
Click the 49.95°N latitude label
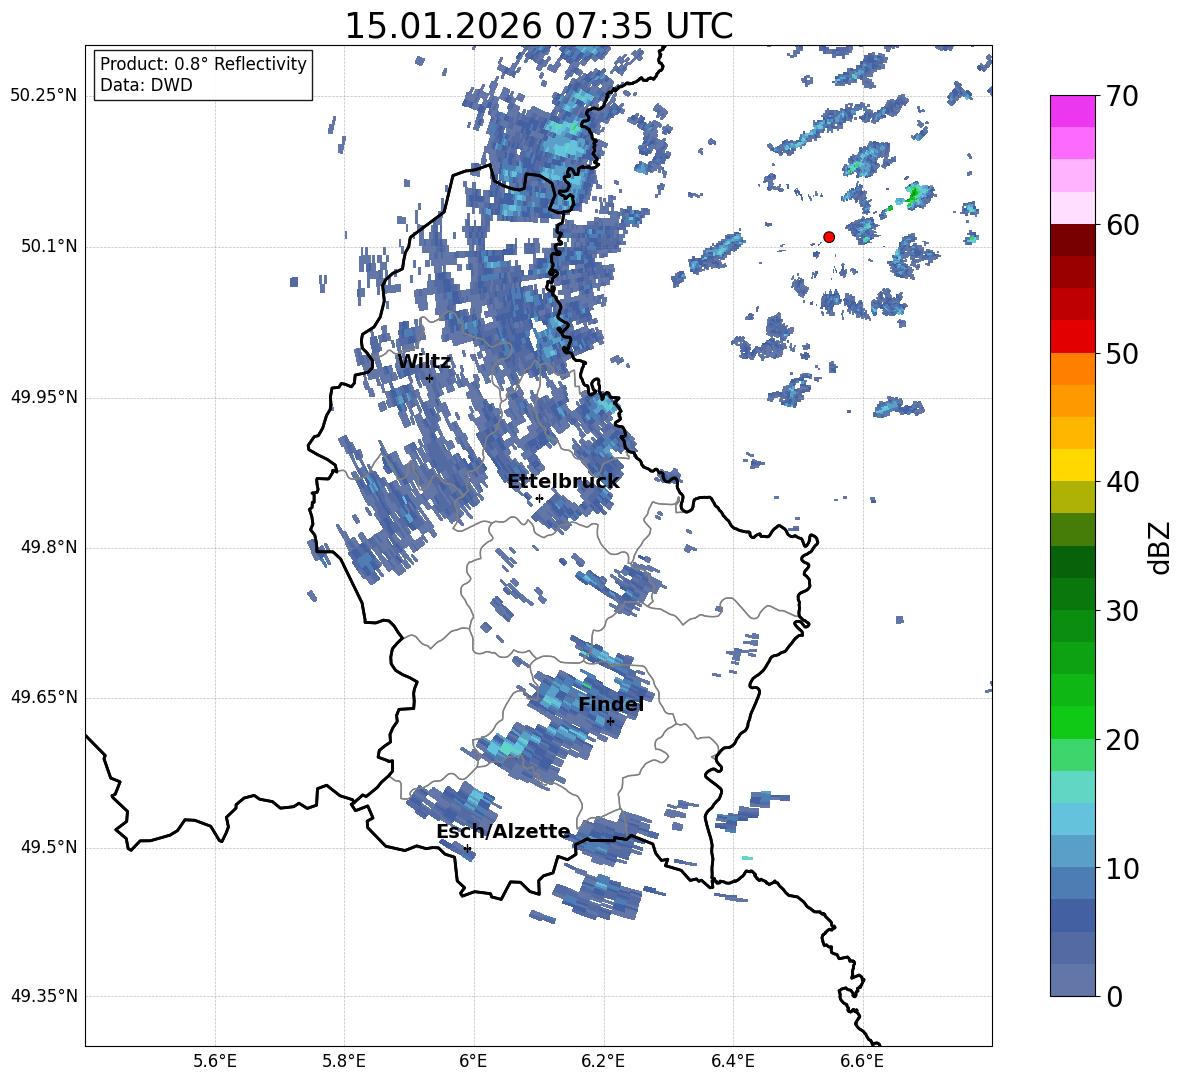44,397
